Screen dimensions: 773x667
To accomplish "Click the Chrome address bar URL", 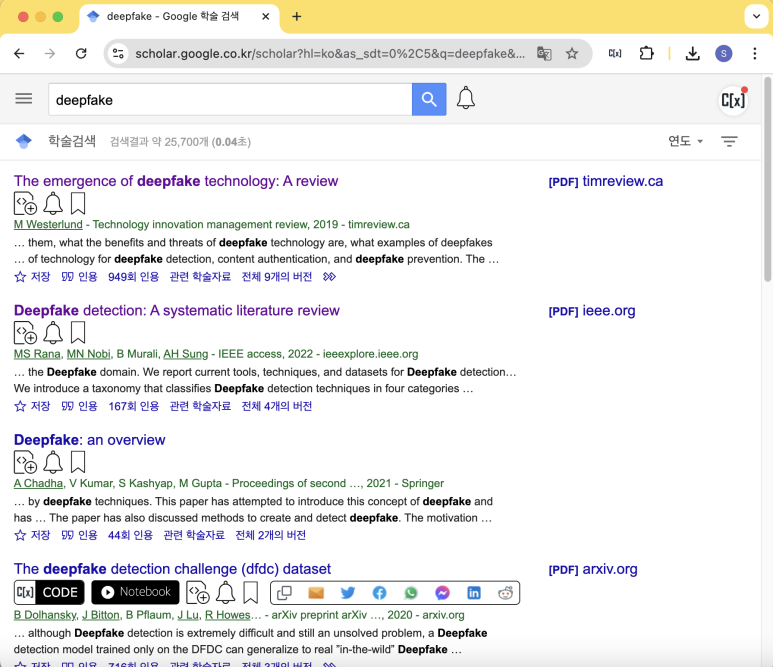I will pos(330,53).
